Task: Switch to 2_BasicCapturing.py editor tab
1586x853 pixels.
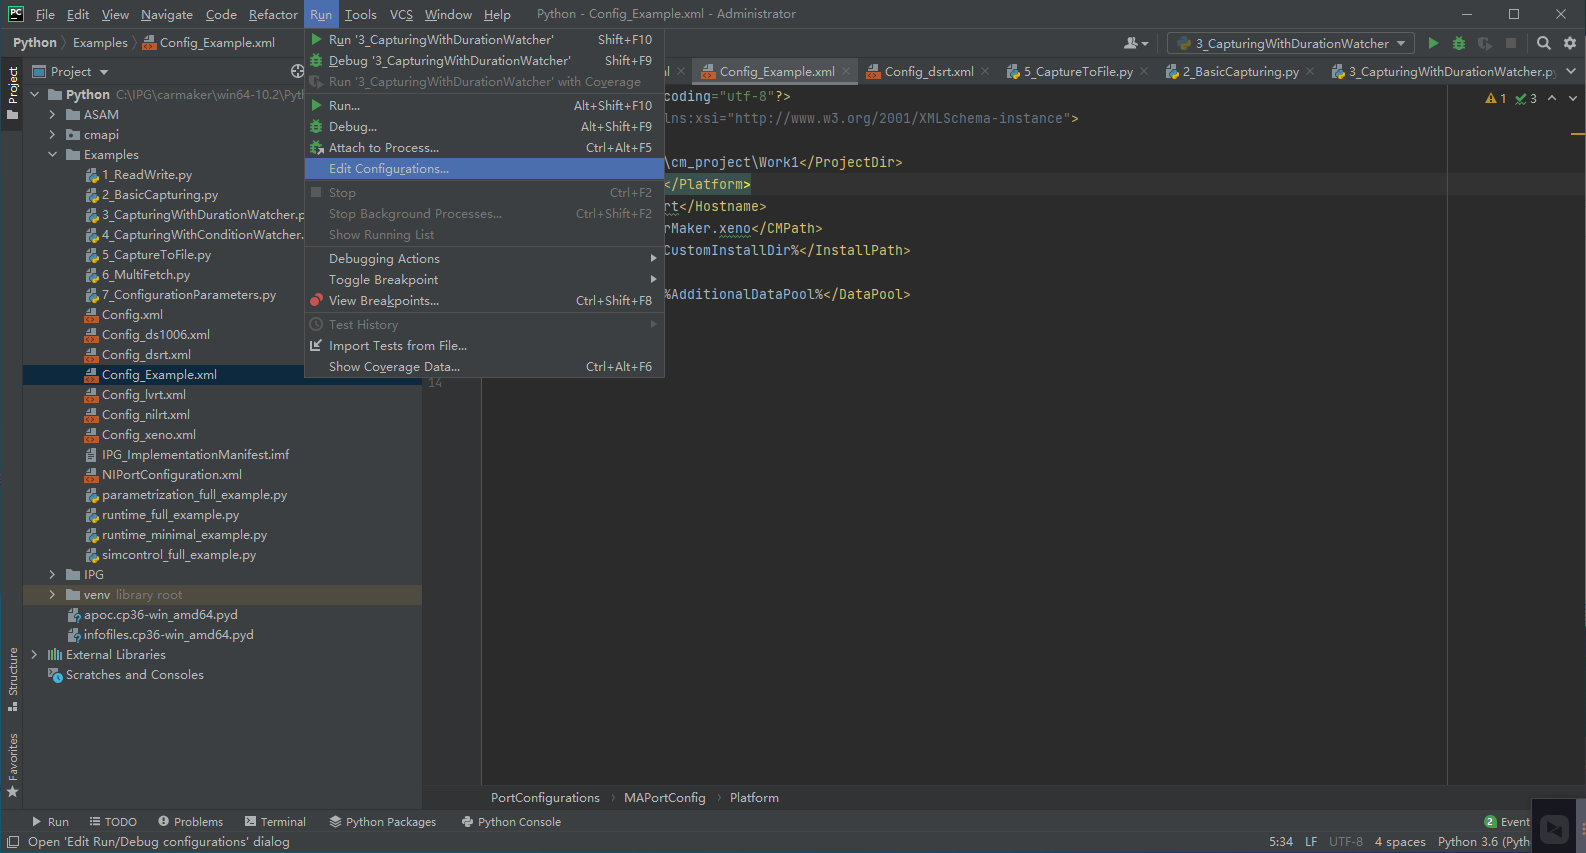Action: coord(1240,71)
